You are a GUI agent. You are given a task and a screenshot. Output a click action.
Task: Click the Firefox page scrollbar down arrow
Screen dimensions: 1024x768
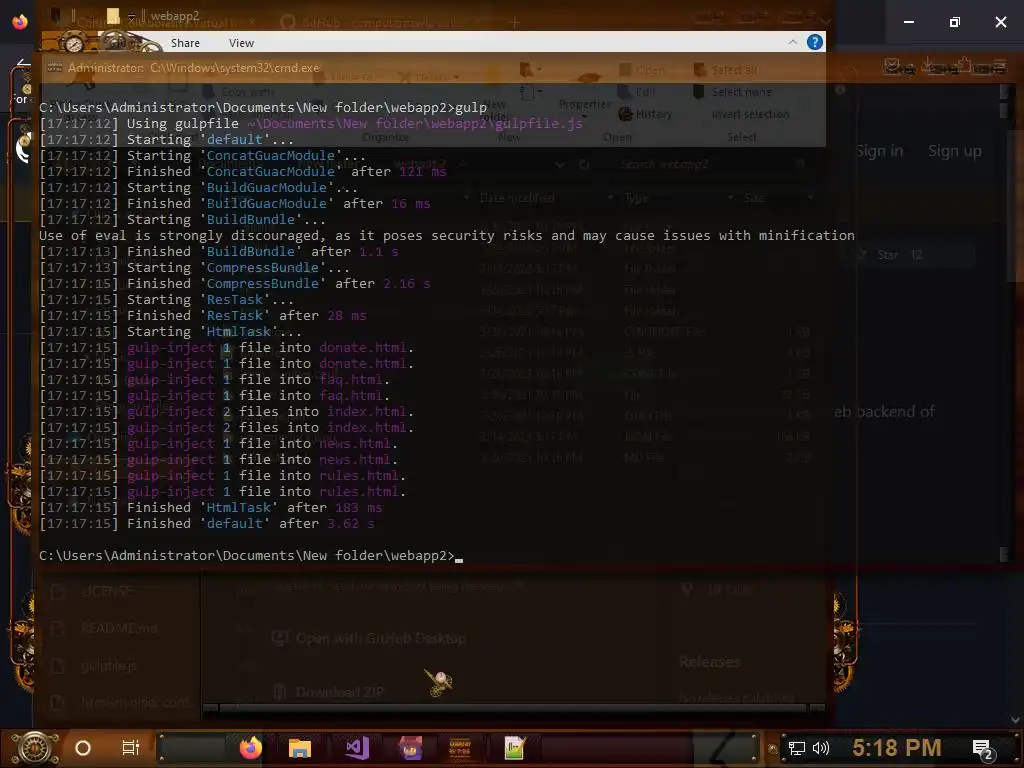pos(1016,720)
